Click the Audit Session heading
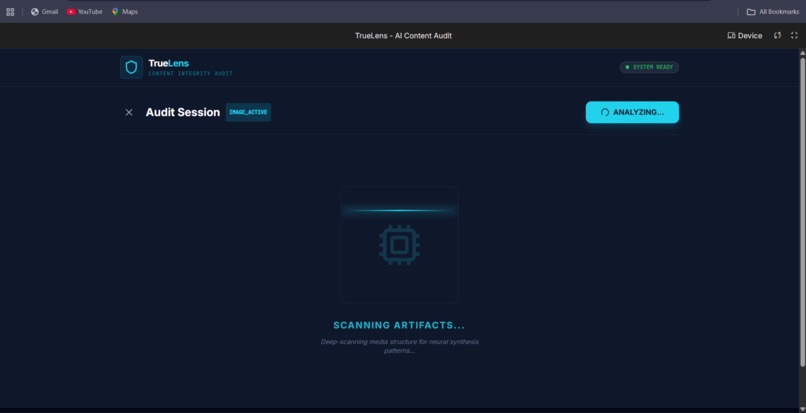The height and width of the screenshot is (413, 806). pos(182,112)
